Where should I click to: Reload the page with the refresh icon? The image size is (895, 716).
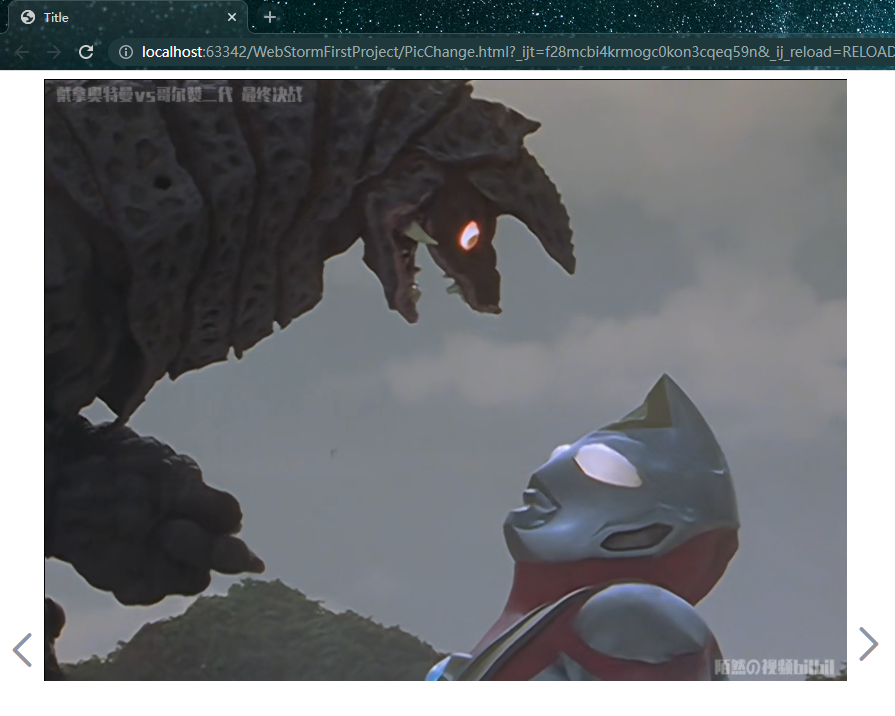86,52
